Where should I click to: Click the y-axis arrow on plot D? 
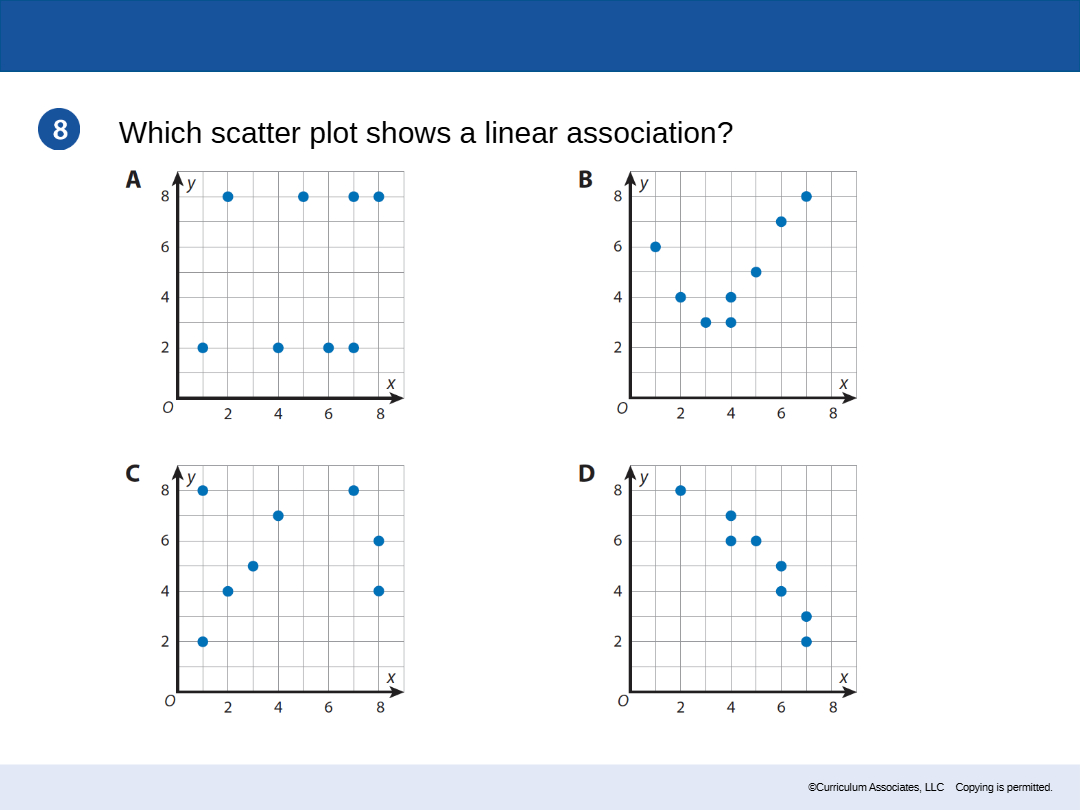pos(630,474)
